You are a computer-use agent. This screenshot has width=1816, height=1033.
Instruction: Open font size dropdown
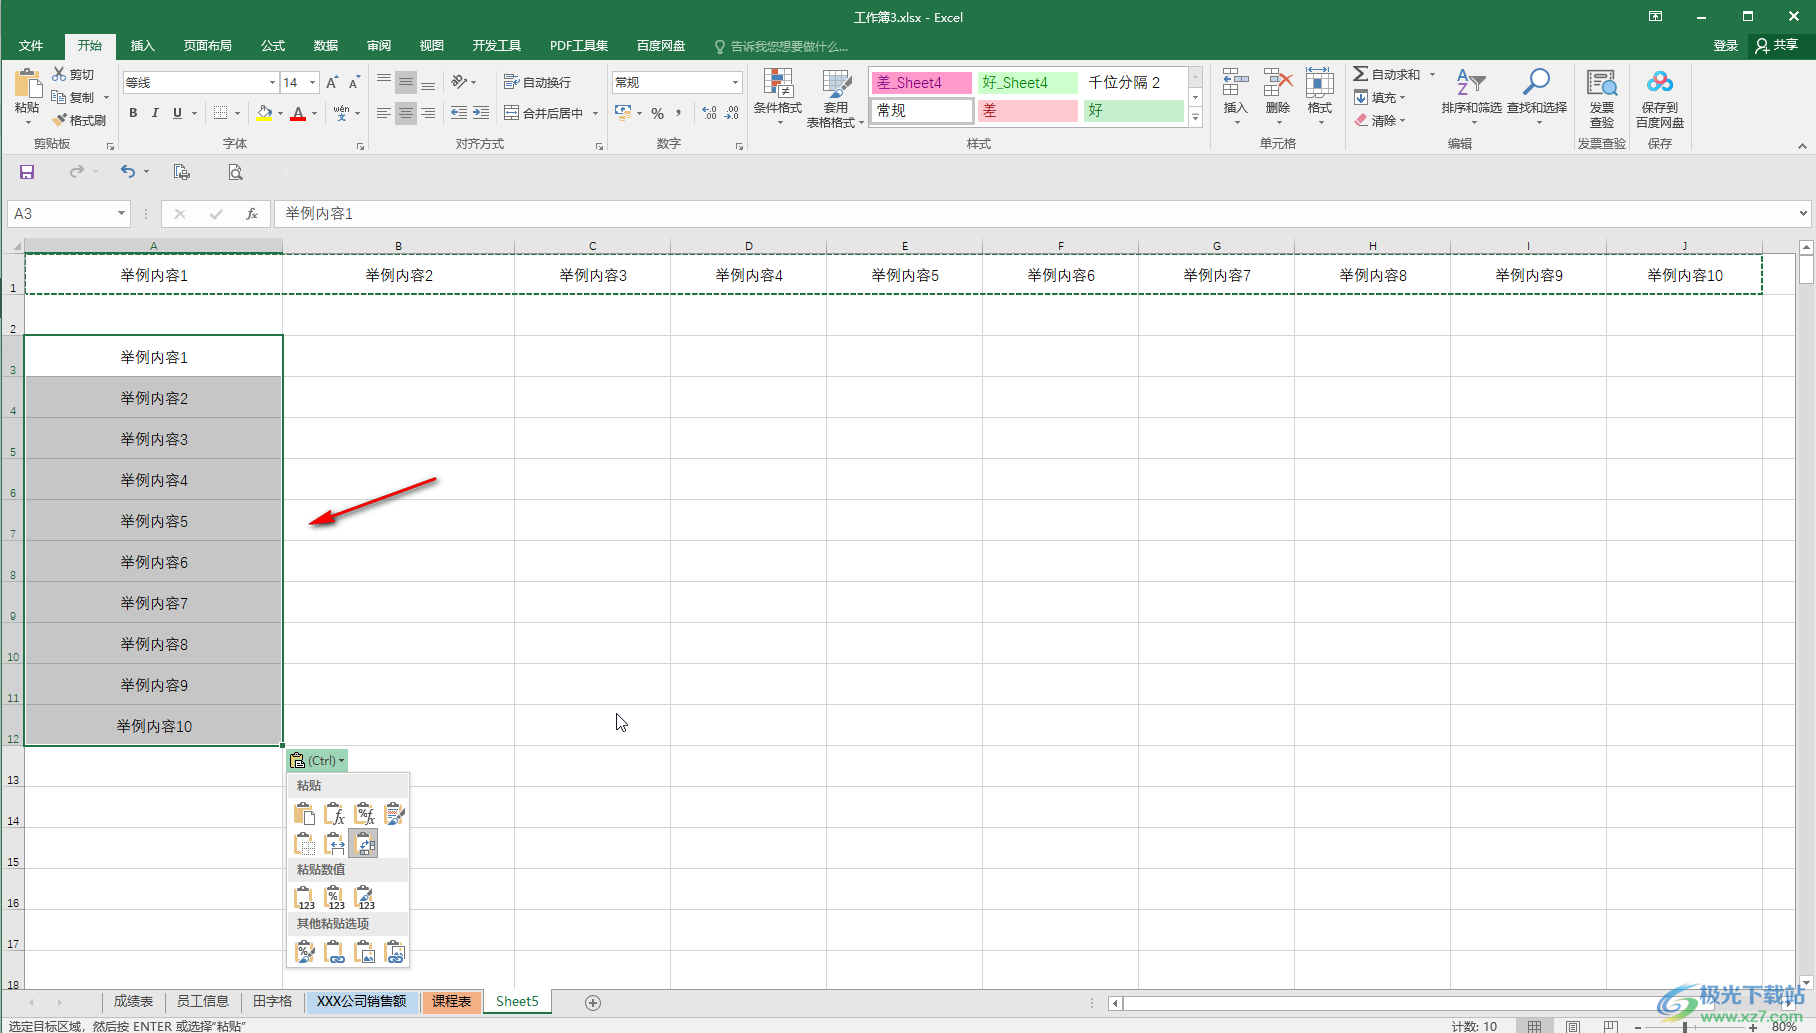tap(313, 82)
